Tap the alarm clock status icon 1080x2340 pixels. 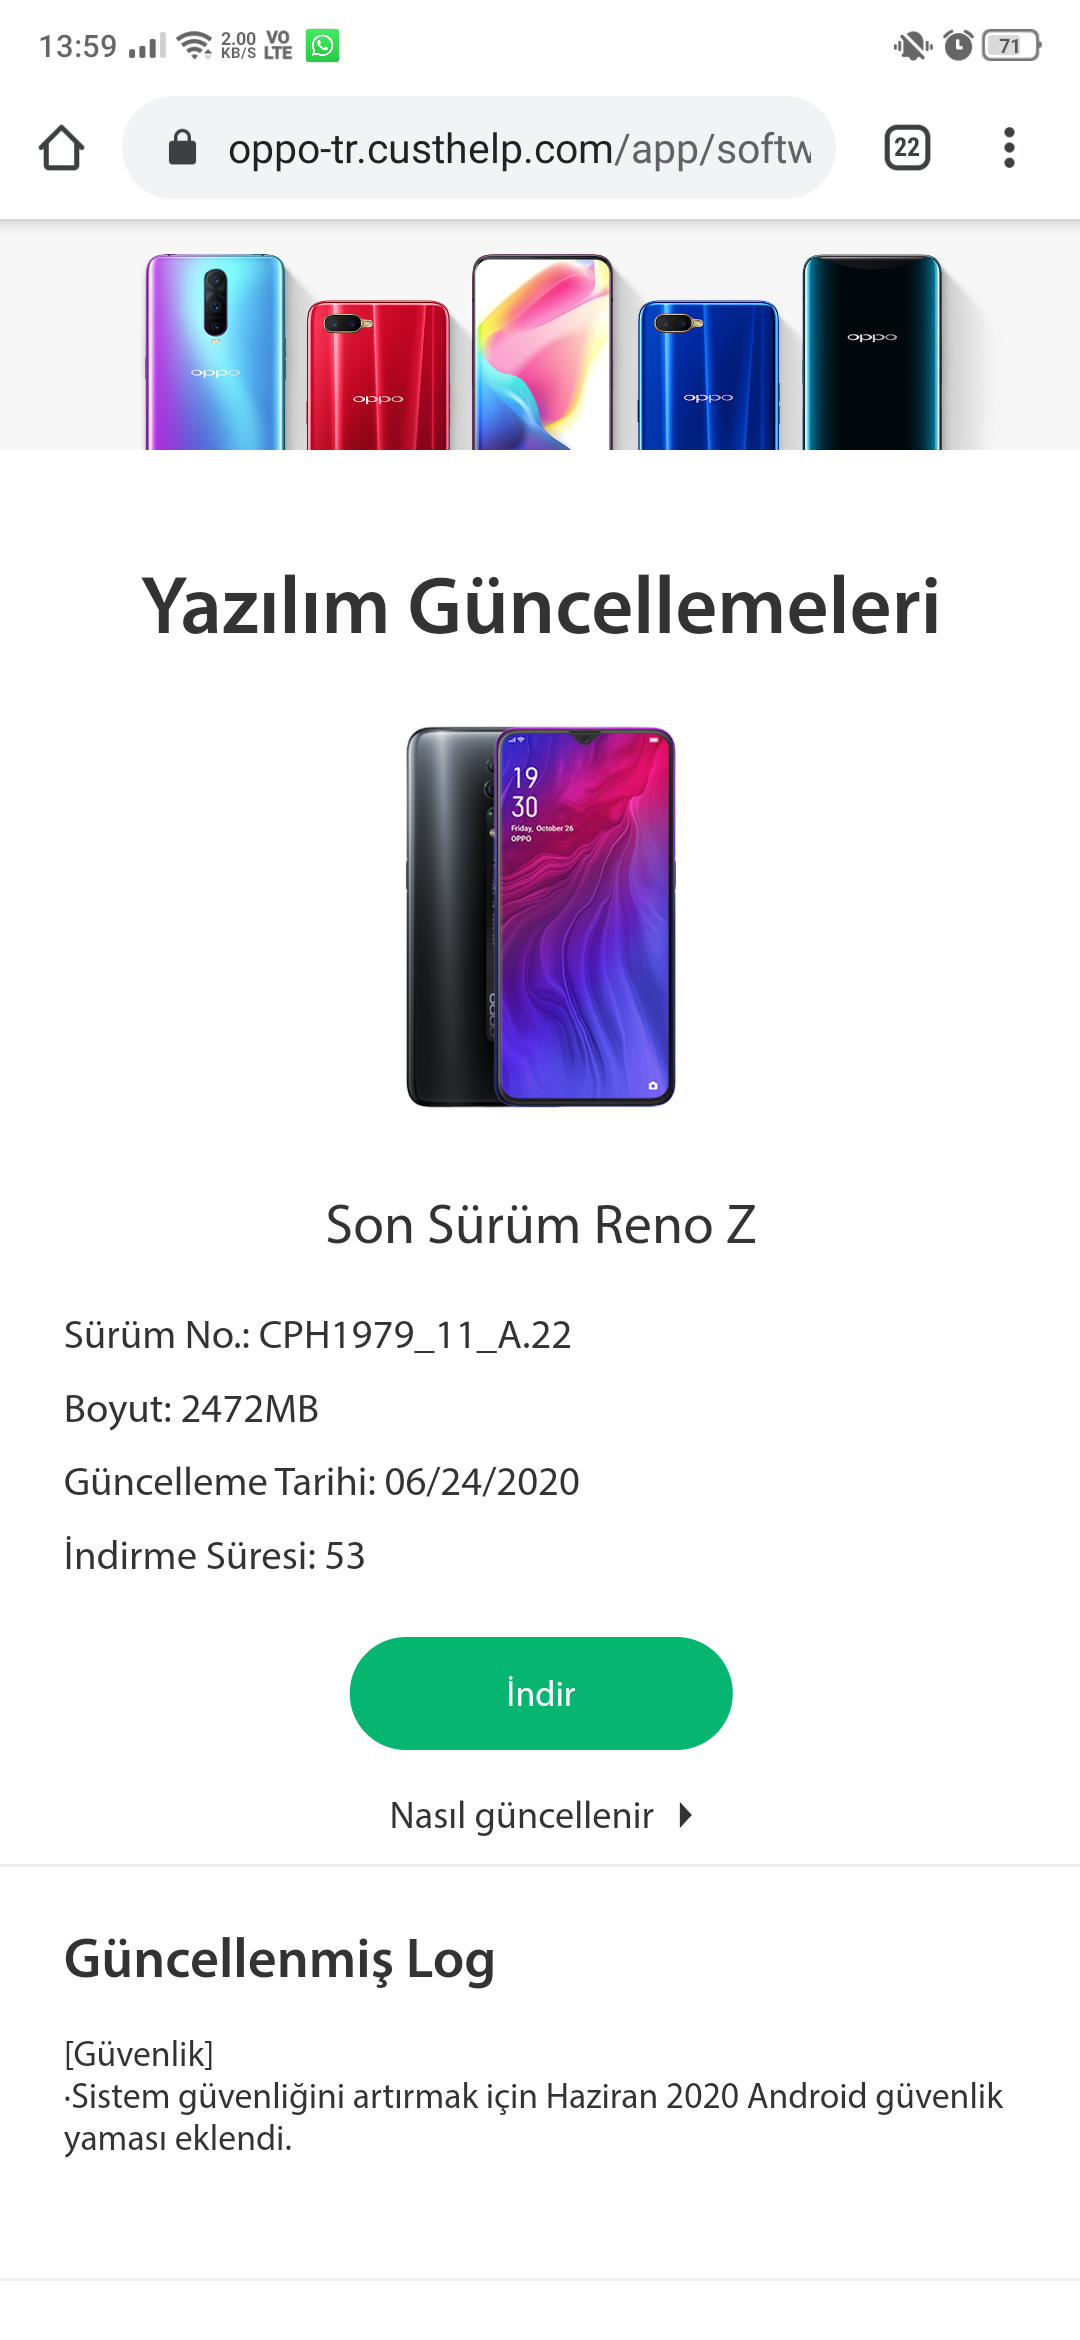958,45
